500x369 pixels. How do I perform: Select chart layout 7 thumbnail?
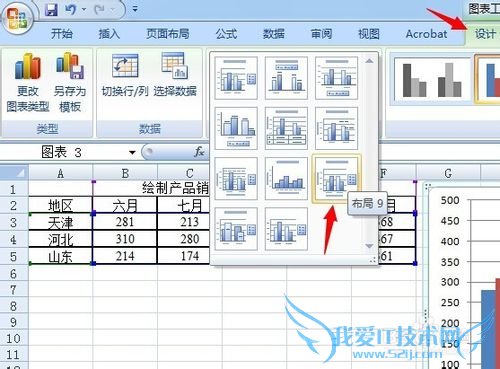(x=236, y=179)
